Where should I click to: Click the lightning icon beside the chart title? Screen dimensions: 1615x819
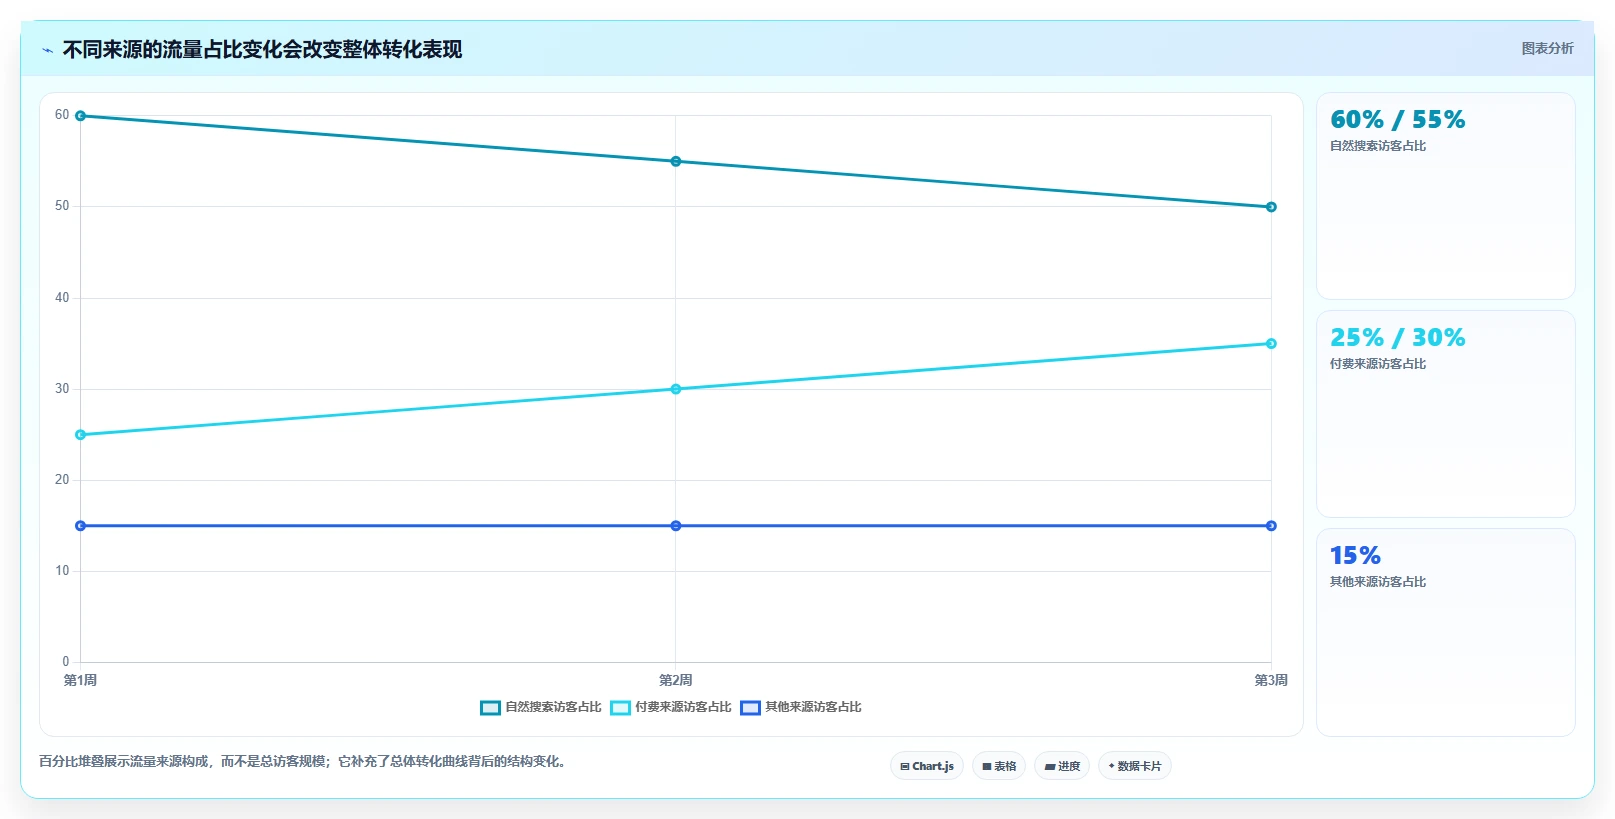coord(47,50)
